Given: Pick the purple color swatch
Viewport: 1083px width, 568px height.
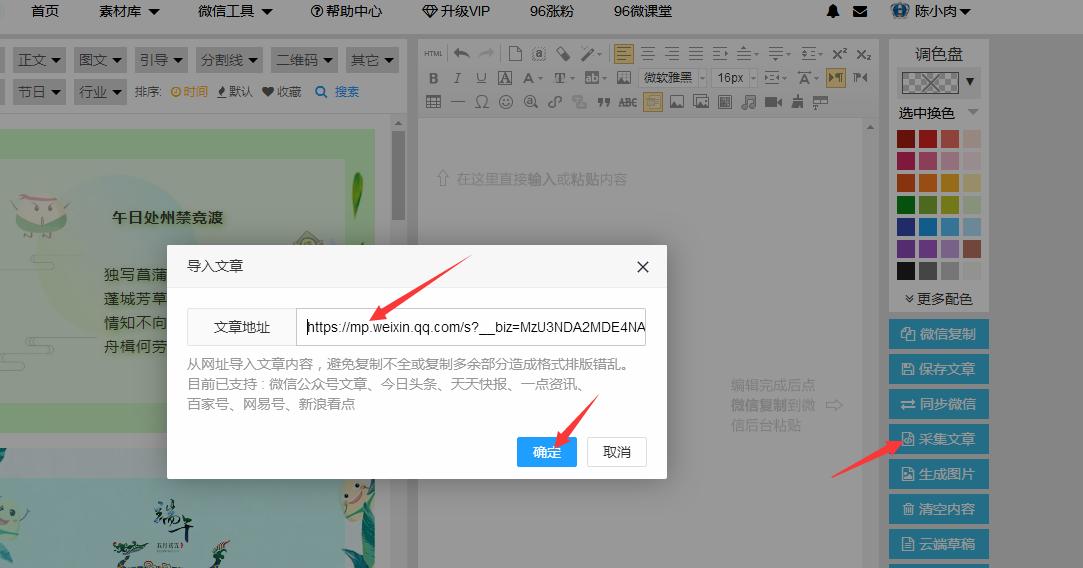Looking at the screenshot, I should click(x=905, y=249).
